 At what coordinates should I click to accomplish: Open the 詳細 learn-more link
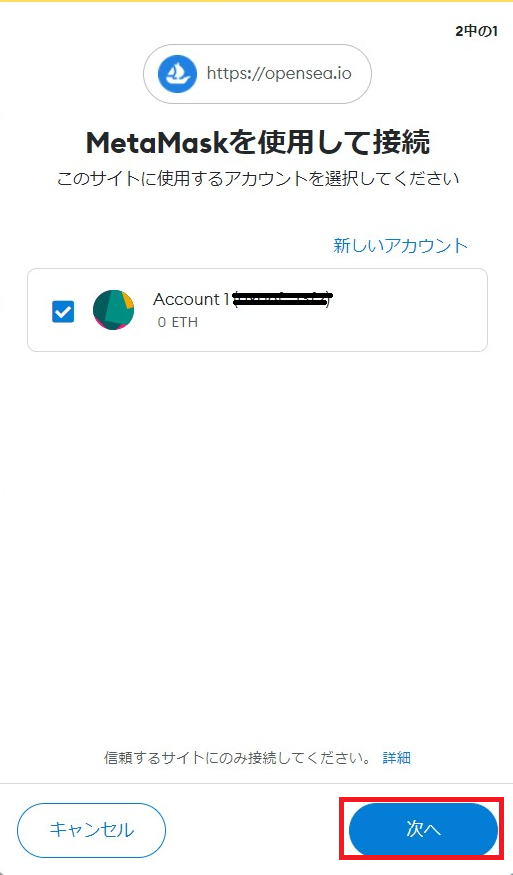[396, 757]
